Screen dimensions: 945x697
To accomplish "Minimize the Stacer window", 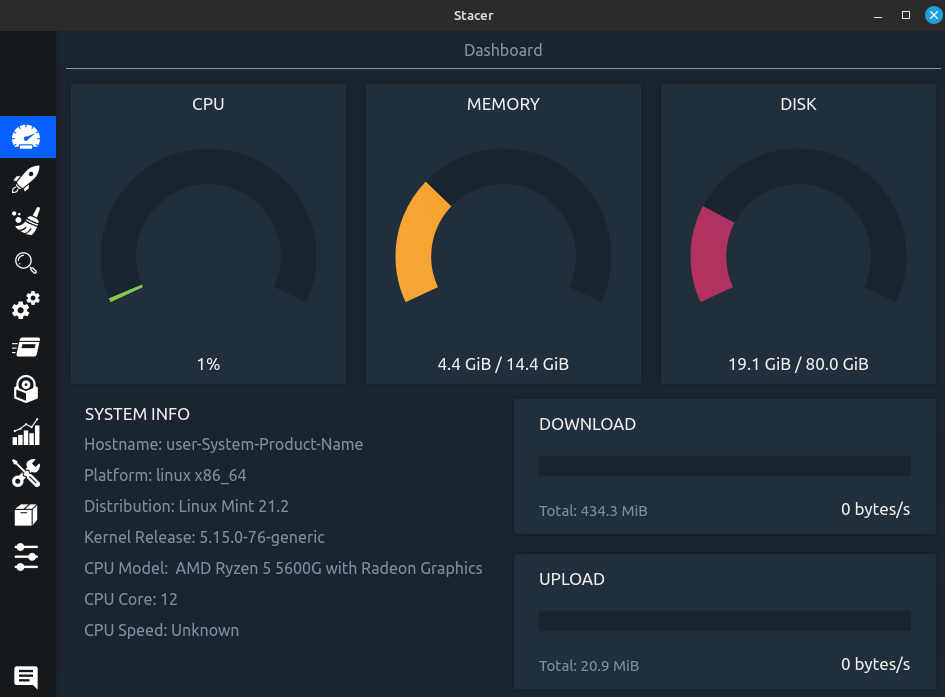I will point(878,15).
